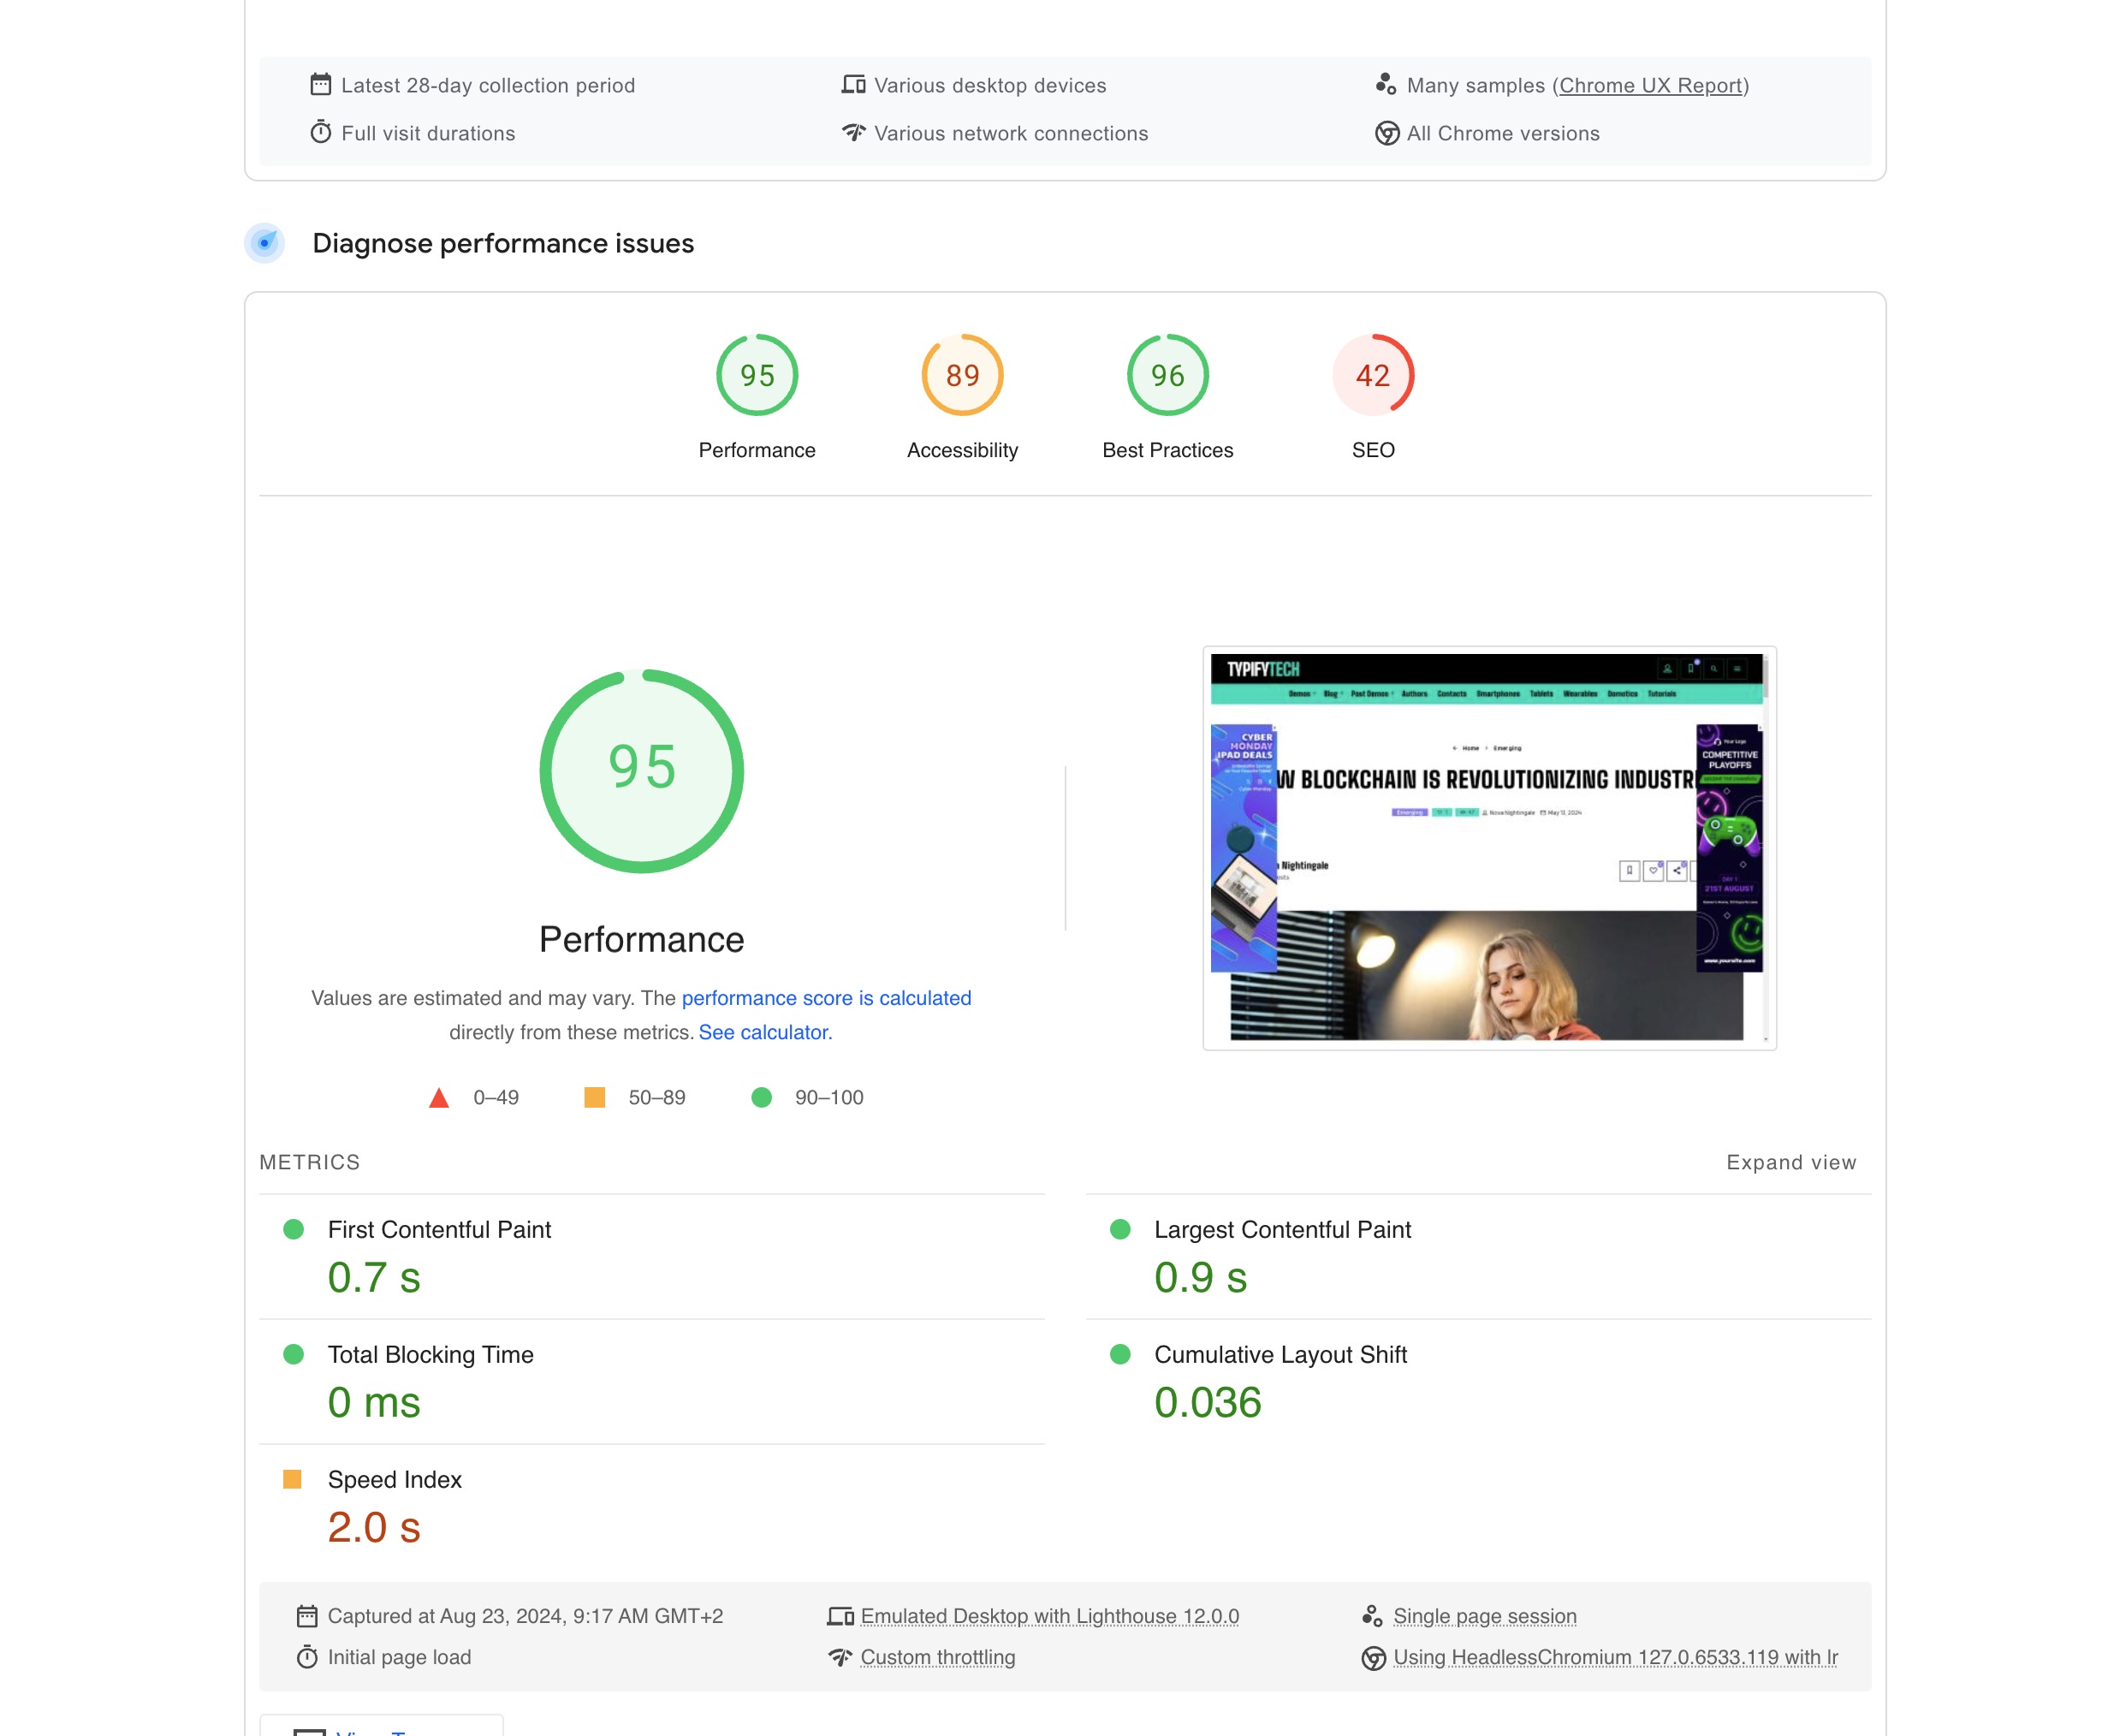Click the blue Diagnose performance issues icon

click(264, 243)
